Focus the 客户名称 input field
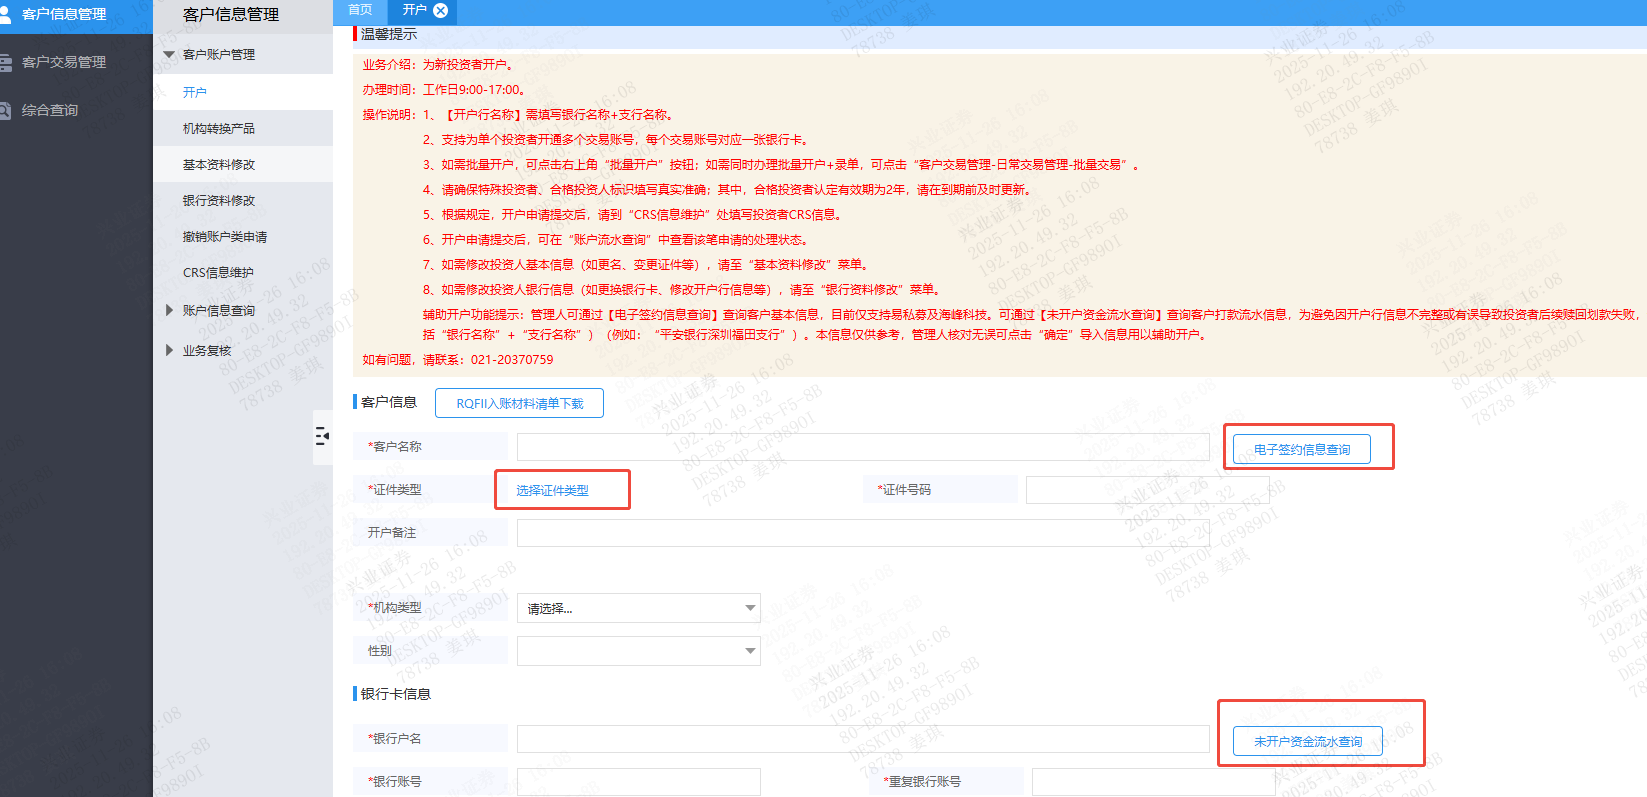1647x797 pixels. (x=863, y=446)
